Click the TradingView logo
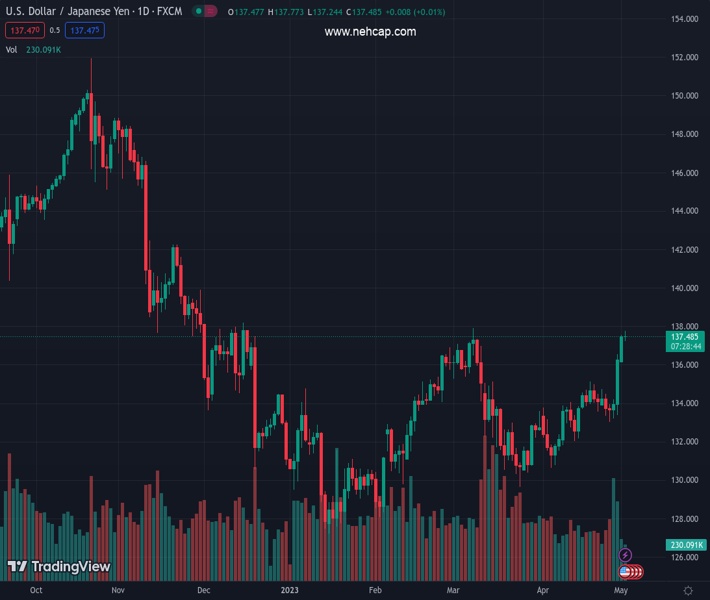This screenshot has height=600, width=710. click(59, 567)
